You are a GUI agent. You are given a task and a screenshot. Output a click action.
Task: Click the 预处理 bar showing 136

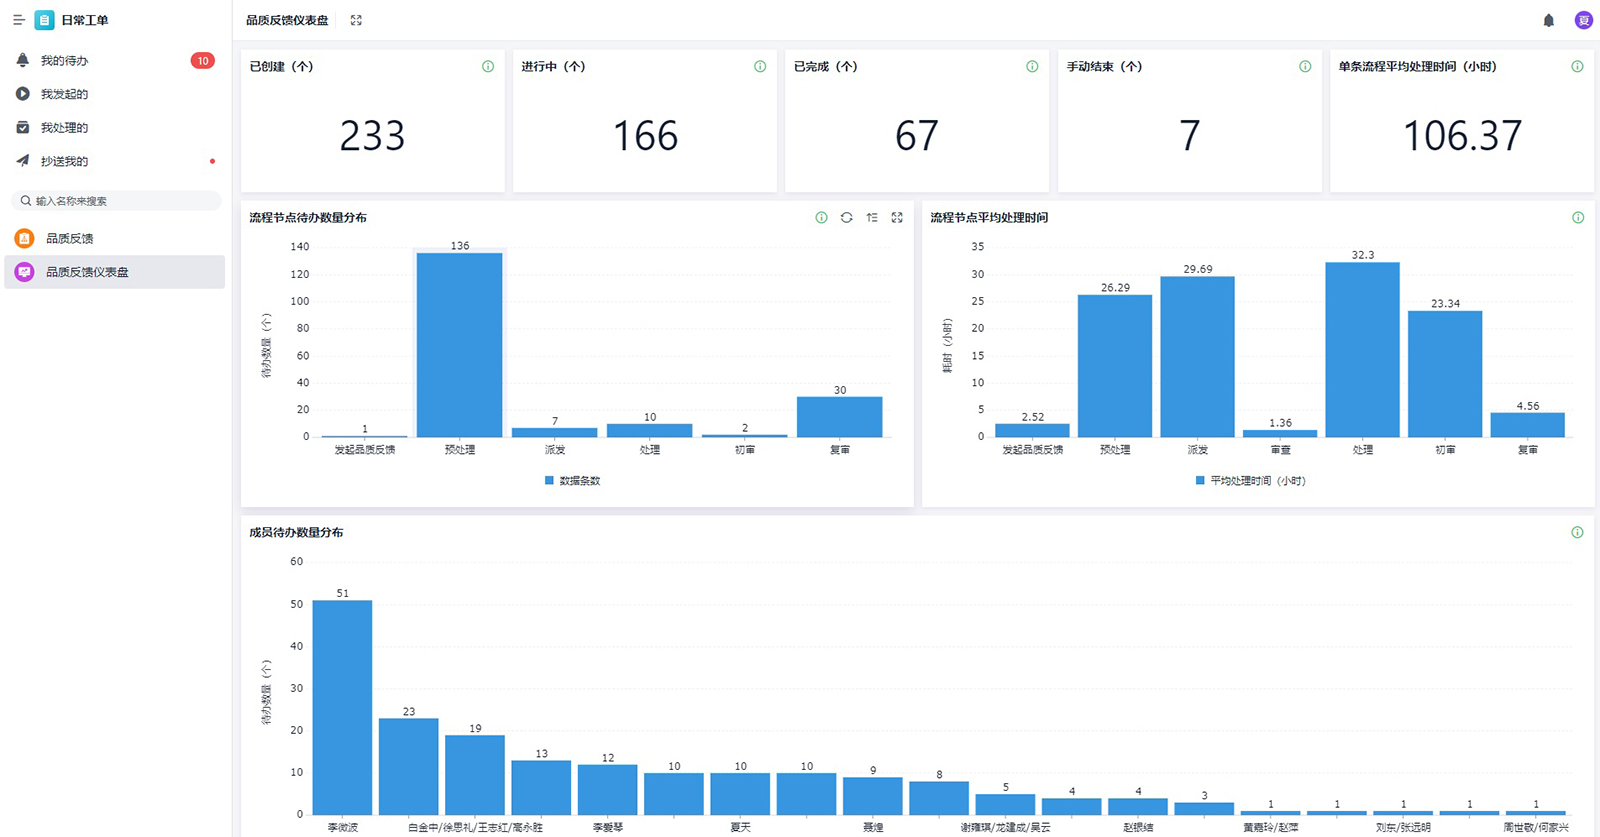pos(459,344)
